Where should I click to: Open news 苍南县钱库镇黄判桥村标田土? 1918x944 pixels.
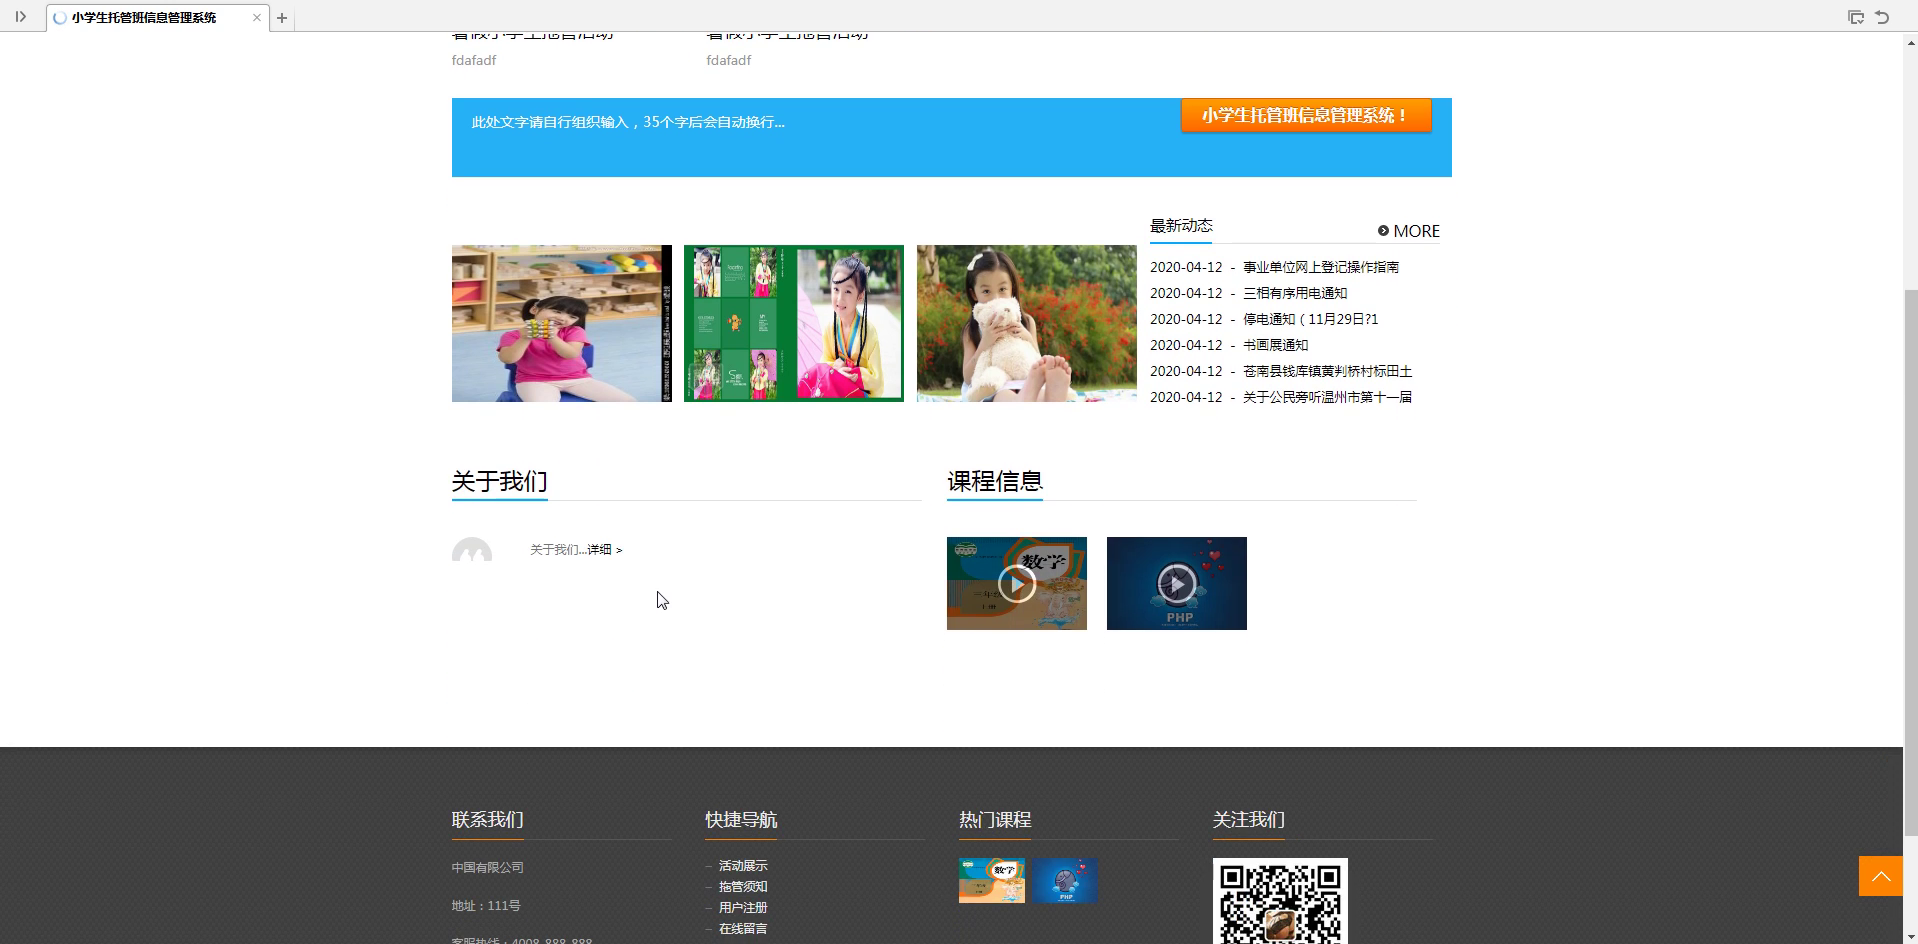click(1327, 371)
